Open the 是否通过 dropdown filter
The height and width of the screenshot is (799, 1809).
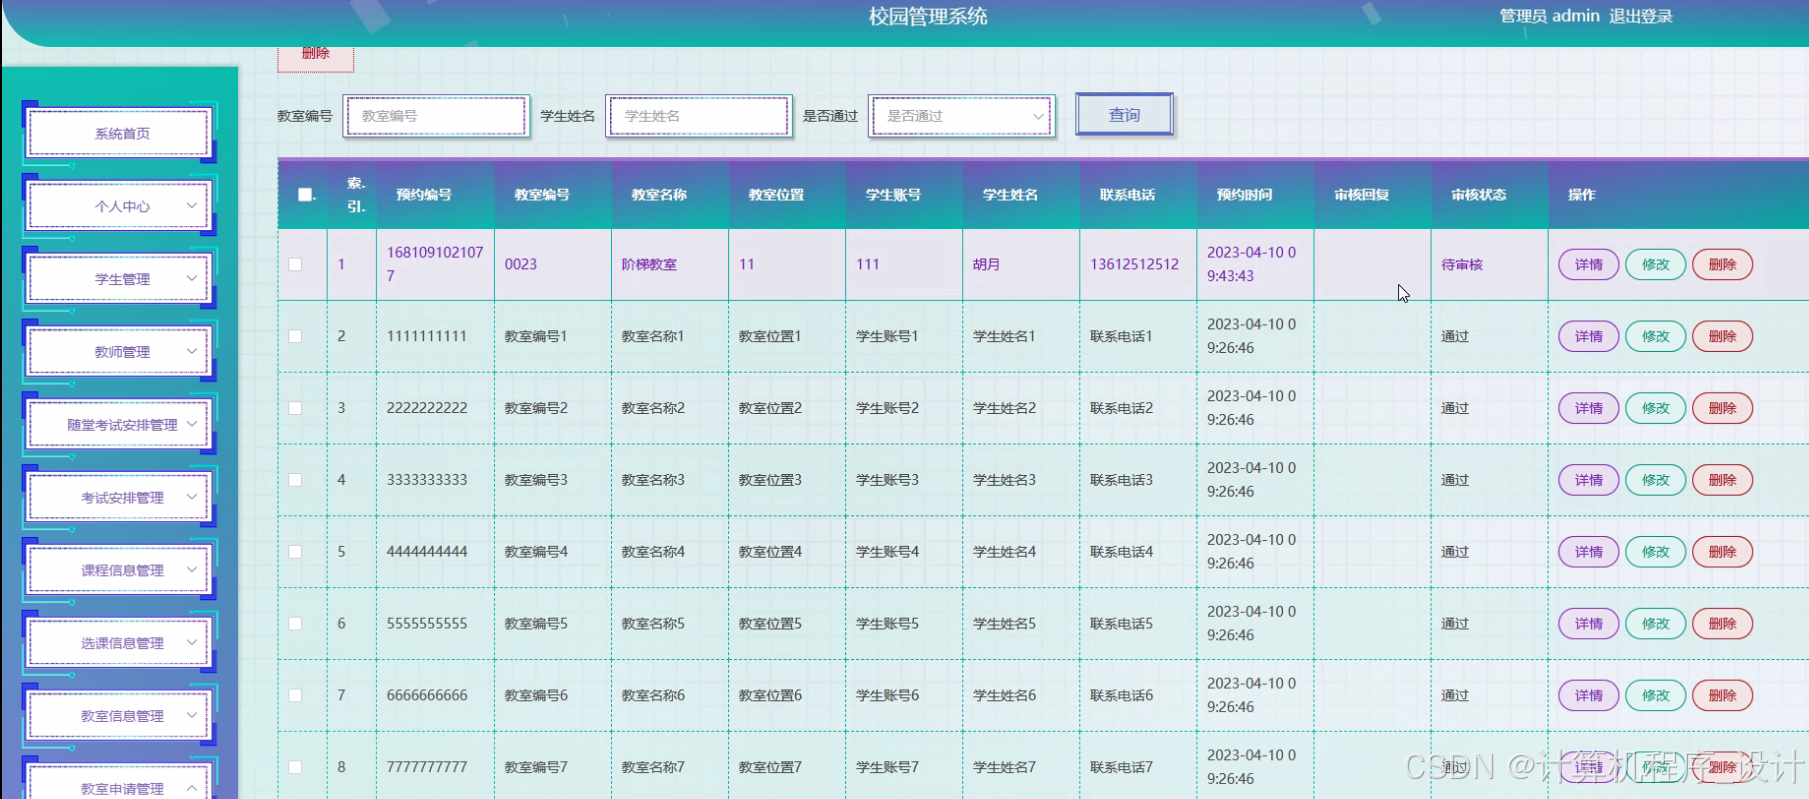962,116
